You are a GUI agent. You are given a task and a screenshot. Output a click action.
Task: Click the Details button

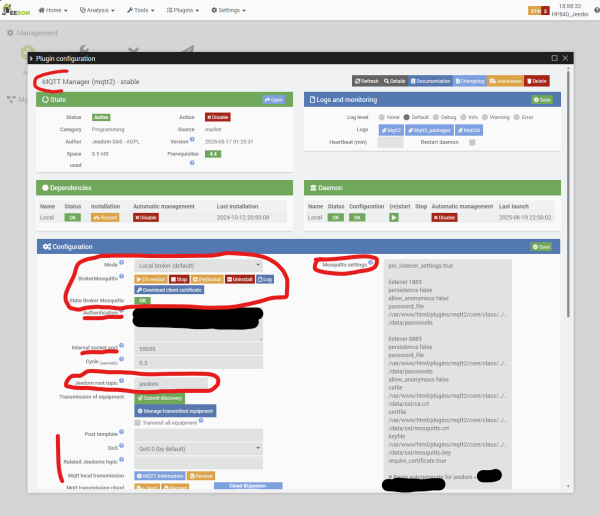[x=395, y=81]
